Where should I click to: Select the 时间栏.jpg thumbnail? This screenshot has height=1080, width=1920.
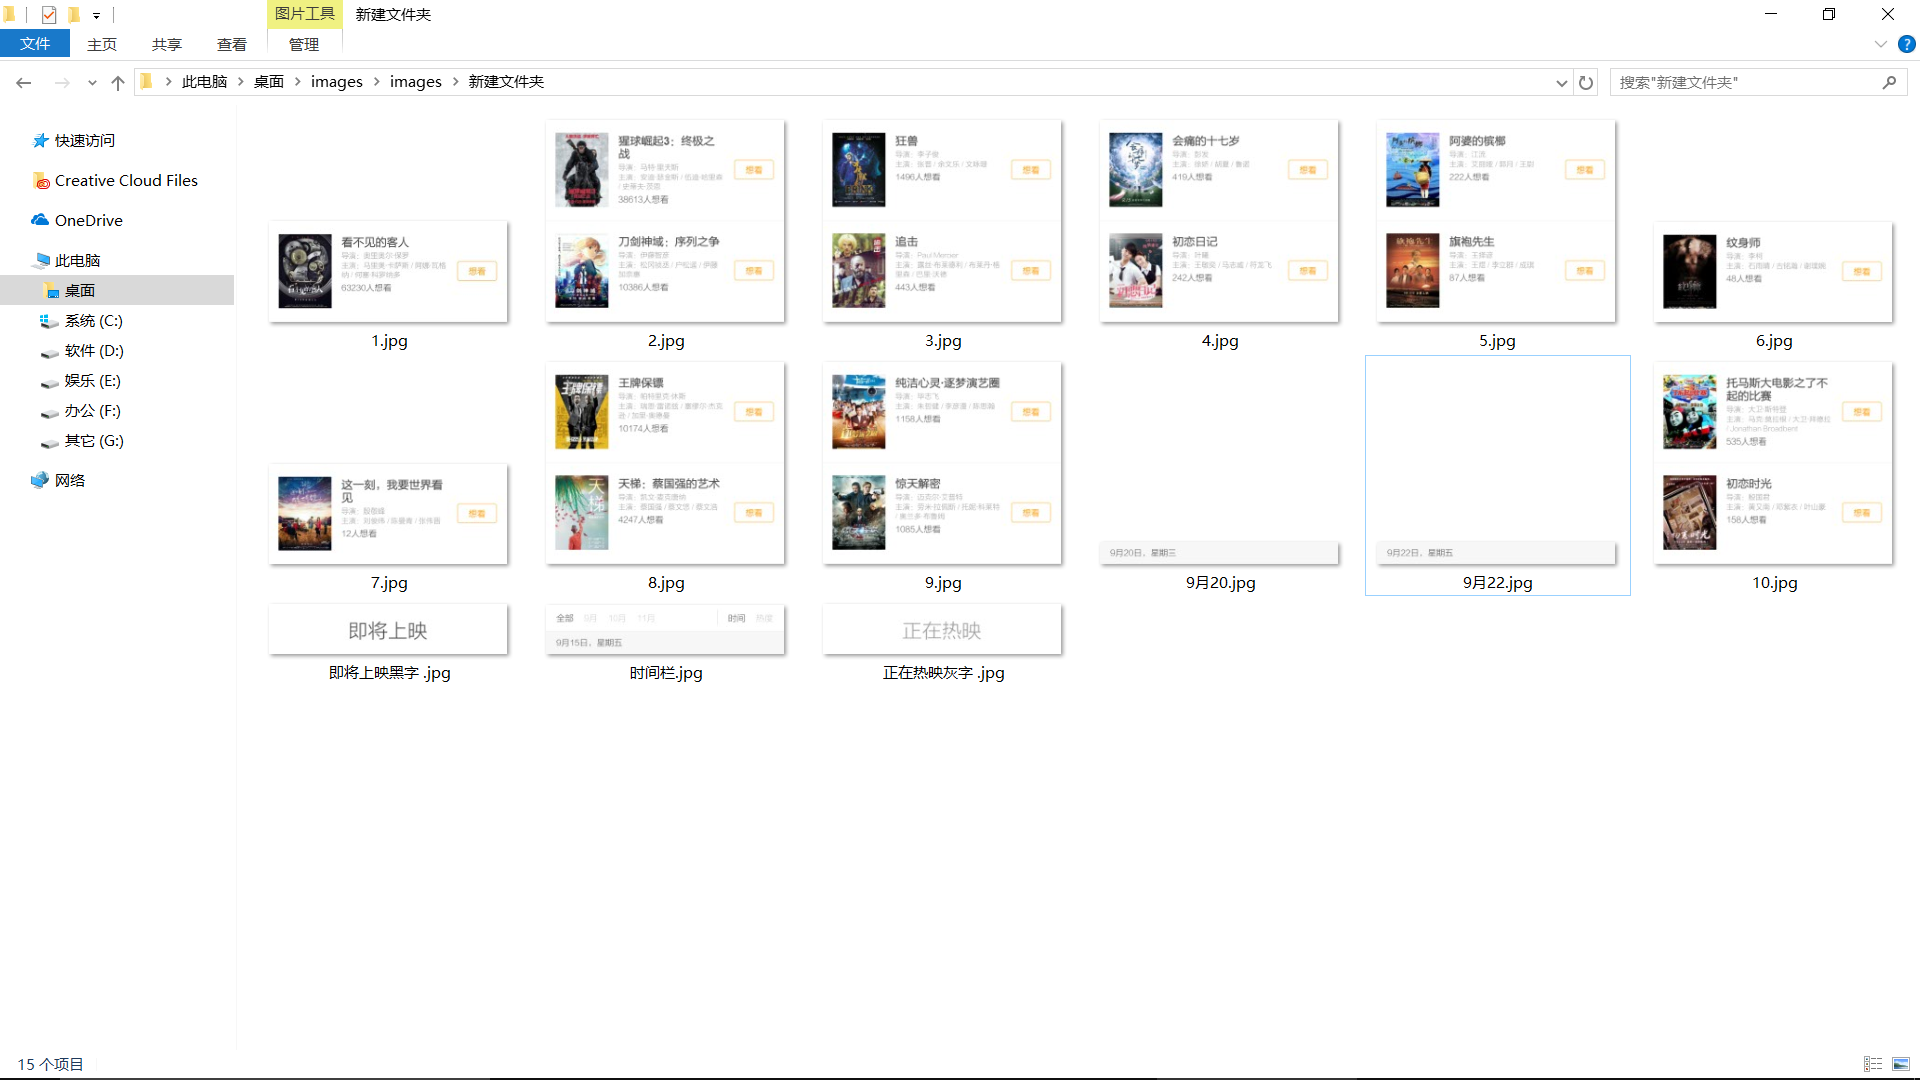[x=665, y=630]
